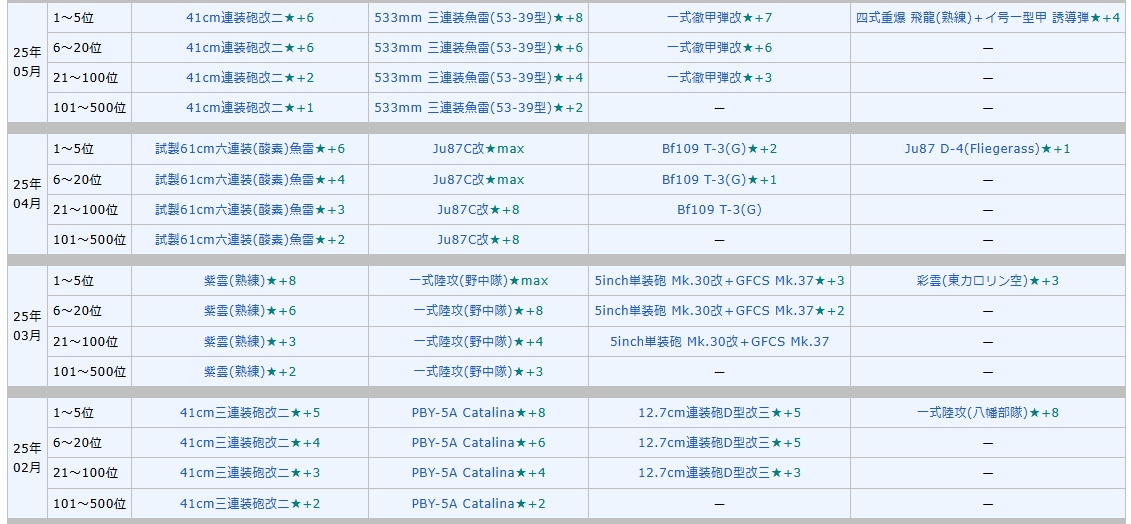Click the 41cm三連装砲改二★+5 link
The height and width of the screenshot is (524, 1131).
pos(249,413)
